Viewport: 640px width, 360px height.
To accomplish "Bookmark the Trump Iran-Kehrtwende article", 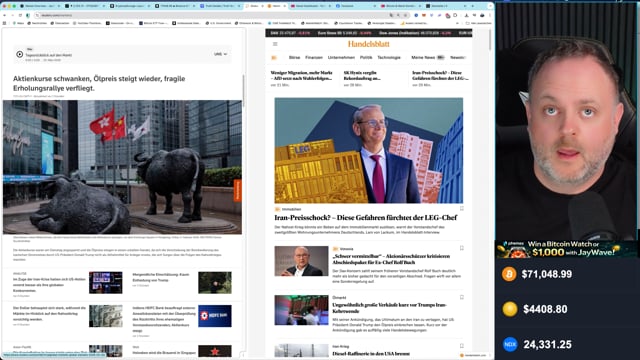I will 462,298.
